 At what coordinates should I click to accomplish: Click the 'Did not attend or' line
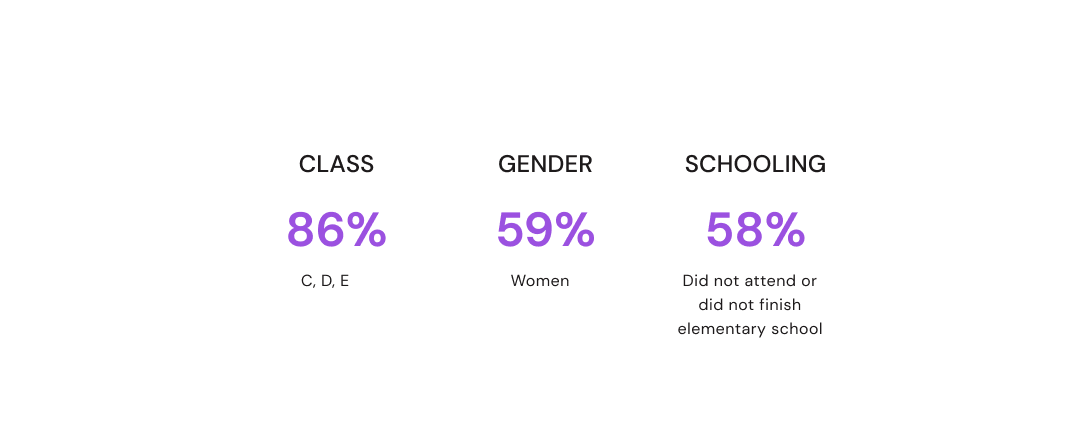click(x=750, y=281)
